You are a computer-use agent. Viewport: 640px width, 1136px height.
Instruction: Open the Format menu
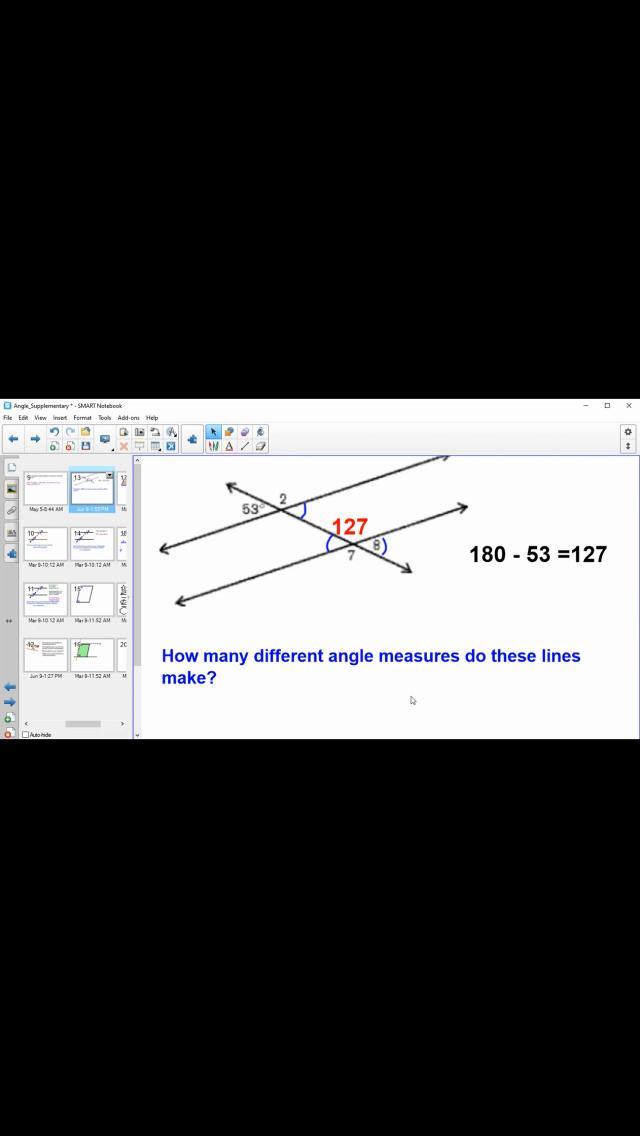tap(82, 418)
